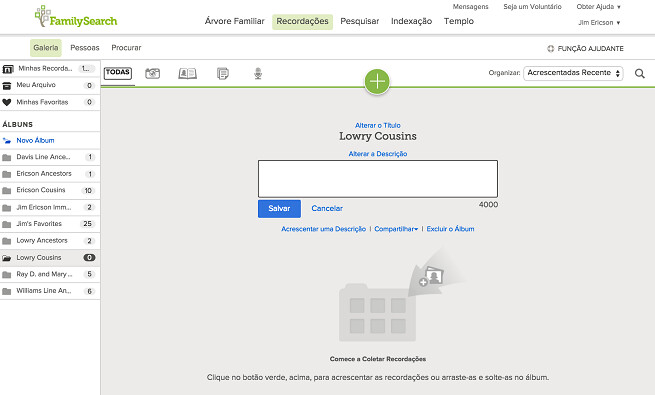
Task: Click the Cancelar link
Action: (x=327, y=208)
